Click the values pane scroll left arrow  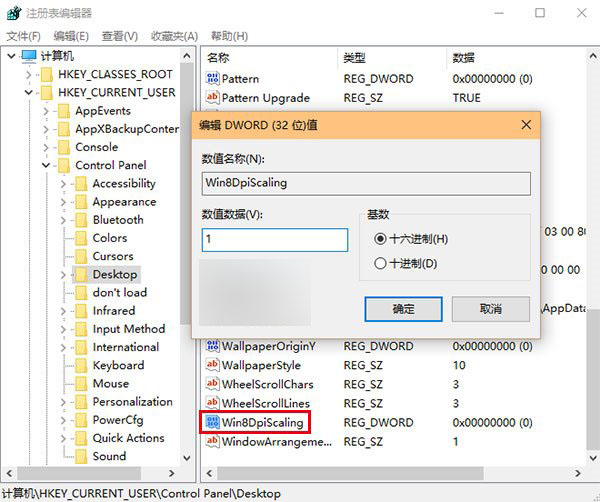point(209,473)
